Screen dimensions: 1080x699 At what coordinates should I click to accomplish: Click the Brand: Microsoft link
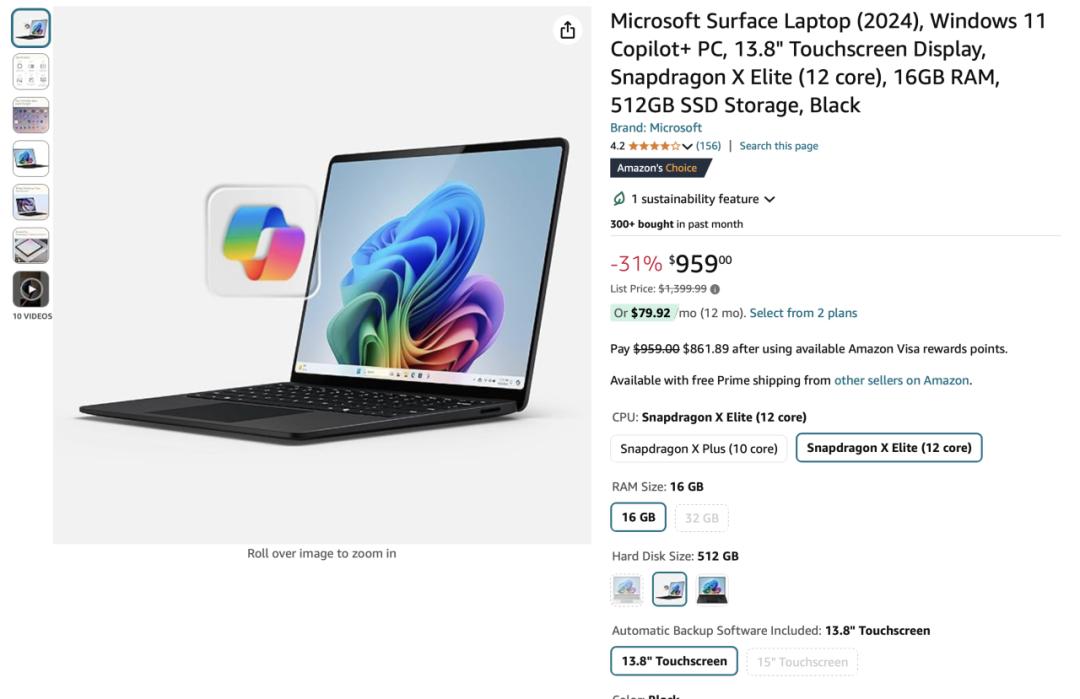(656, 127)
